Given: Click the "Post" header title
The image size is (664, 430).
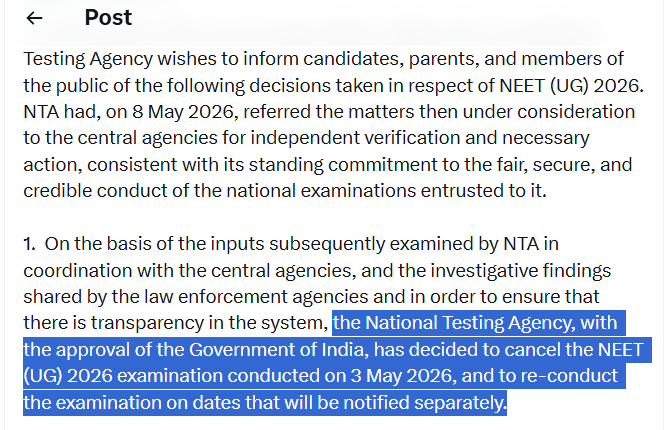Looking at the screenshot, I should (x=108, y=18).
